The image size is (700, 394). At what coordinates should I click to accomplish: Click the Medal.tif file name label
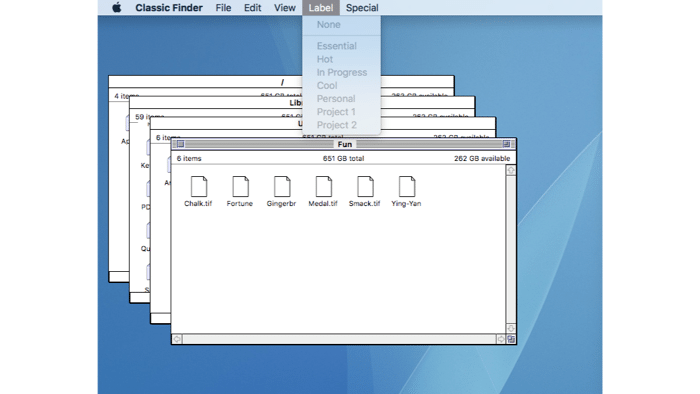[x=323, y=203]
